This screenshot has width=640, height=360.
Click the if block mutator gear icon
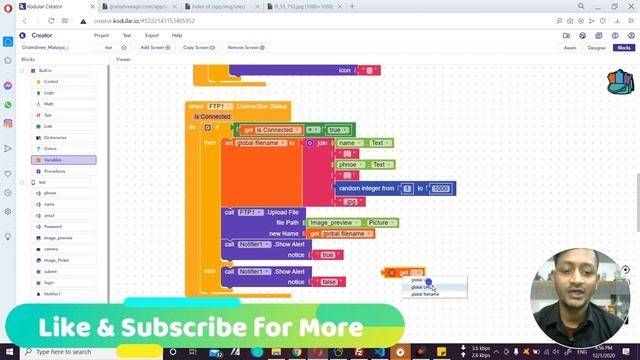coord(208,128)
